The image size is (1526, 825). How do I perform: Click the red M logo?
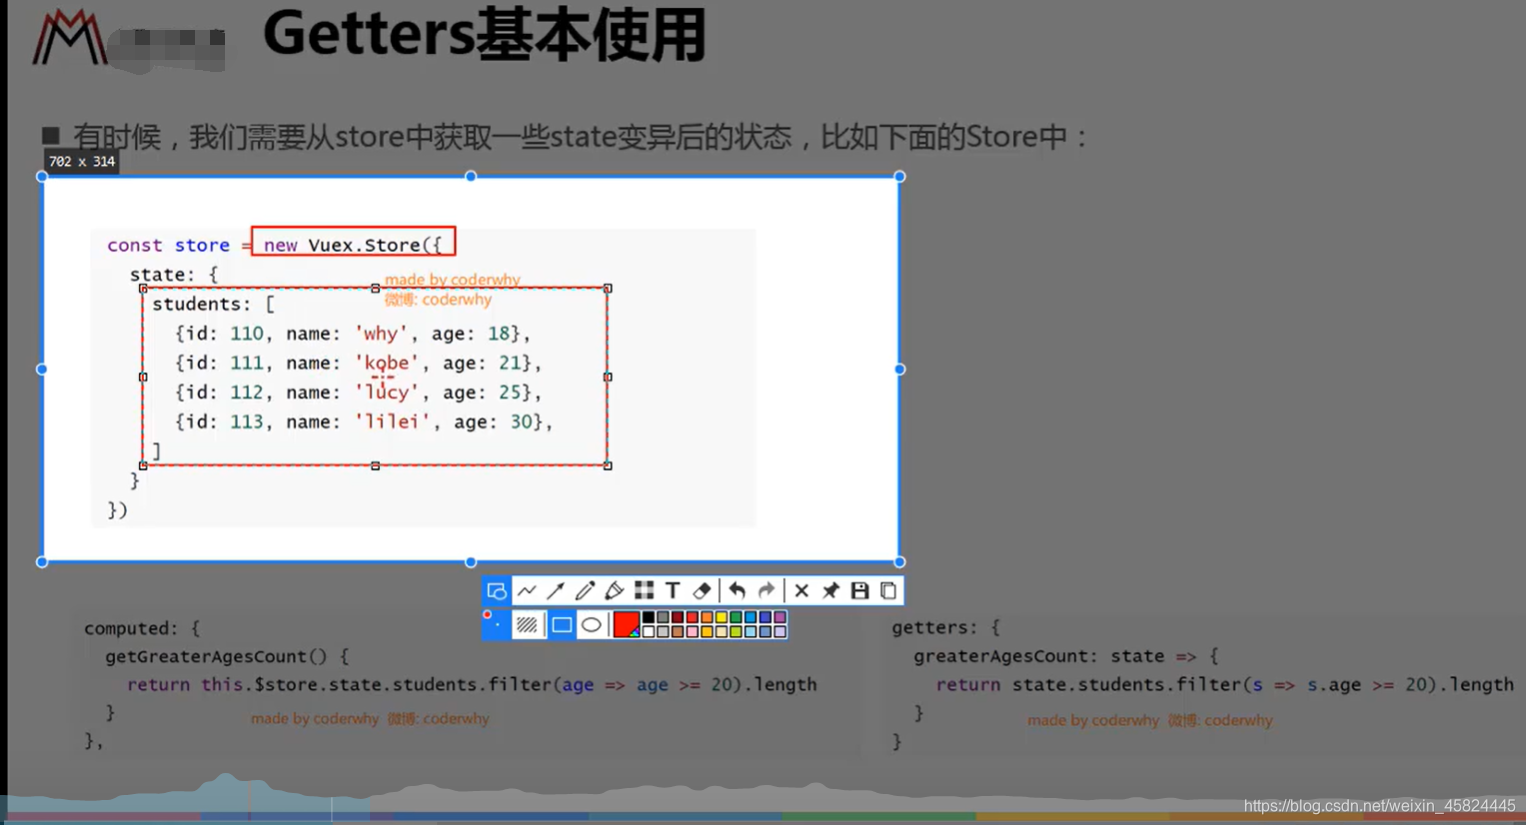(69, 38)
